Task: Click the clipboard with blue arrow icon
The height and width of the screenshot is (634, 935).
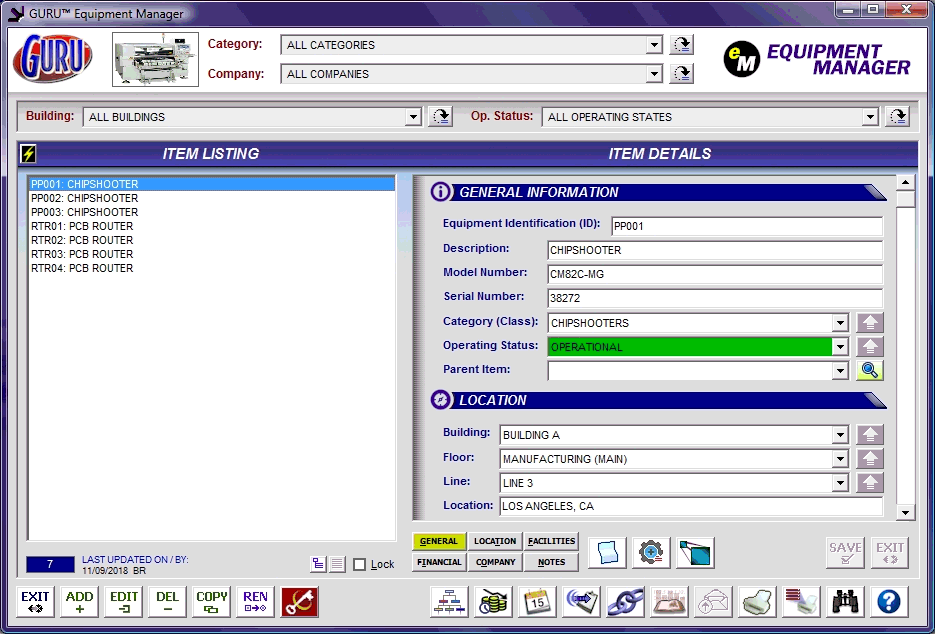Action: 581,602
